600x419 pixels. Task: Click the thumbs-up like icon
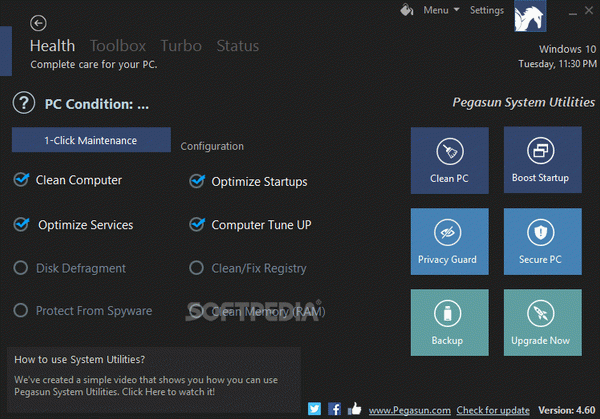pos(355,409)
